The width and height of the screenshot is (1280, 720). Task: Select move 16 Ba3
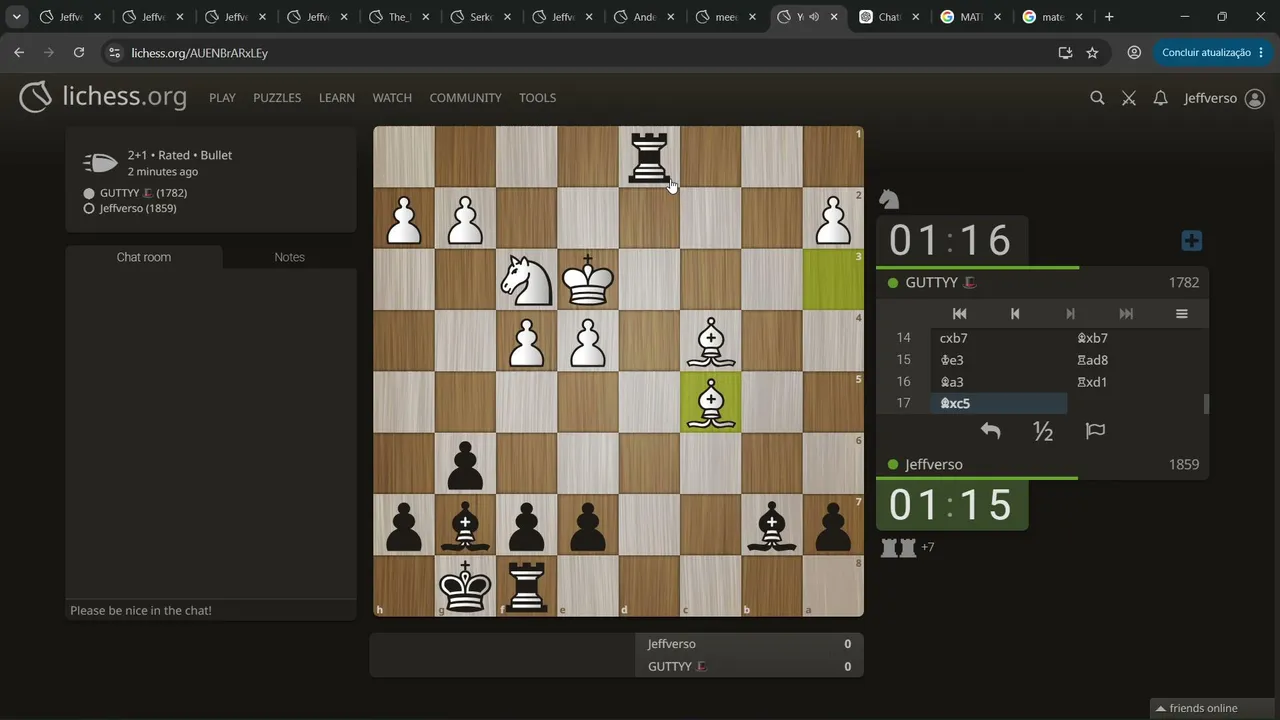point(999,382)
